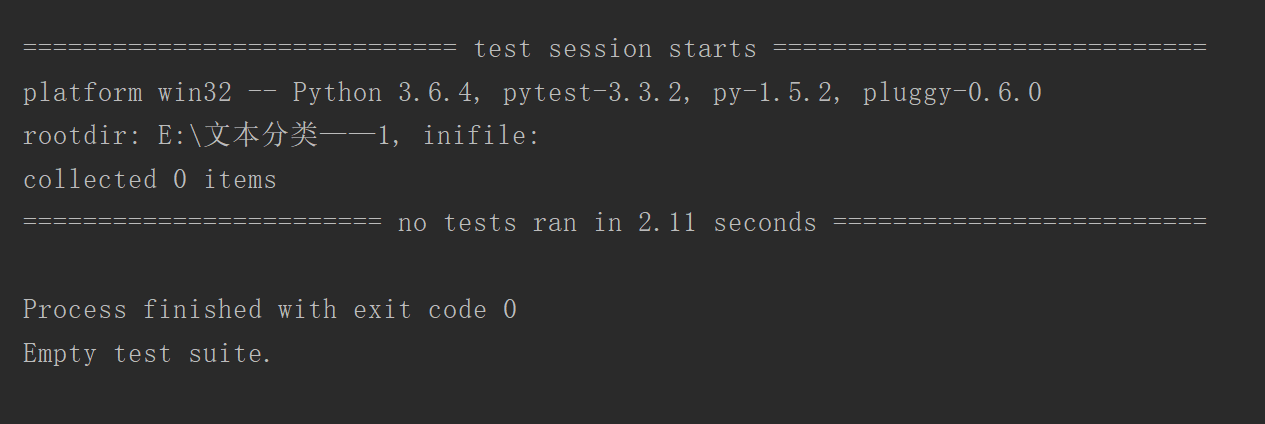Click the equals-sign separator left of 'test session'
This screenshot has height=424, width=1265.
coord(240,49)
